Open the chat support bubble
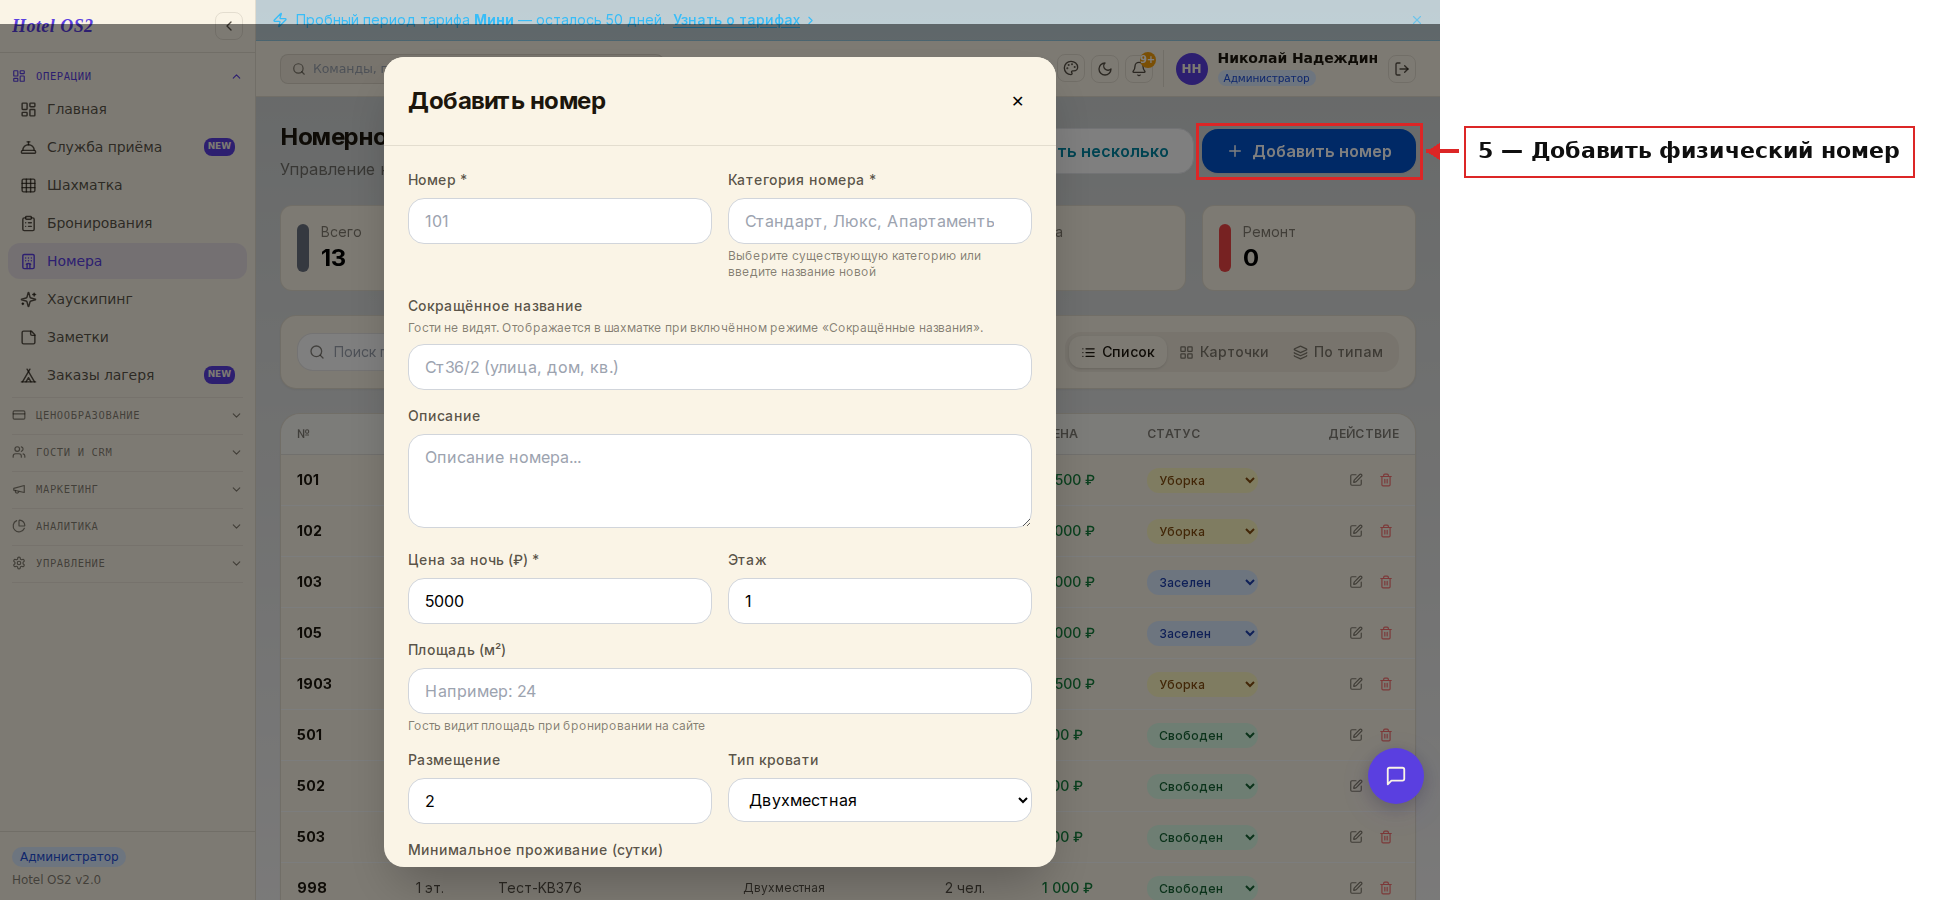This screenshot has width=1938, height=900. click(1396, 776)
